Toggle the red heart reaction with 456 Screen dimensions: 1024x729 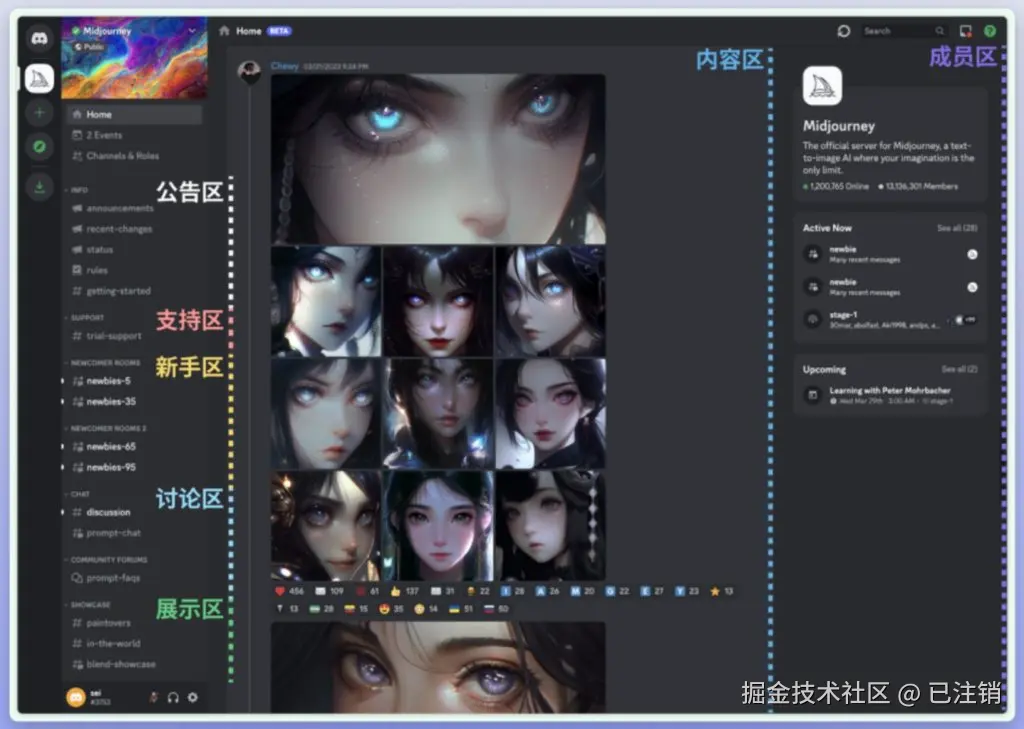[289, 591]
